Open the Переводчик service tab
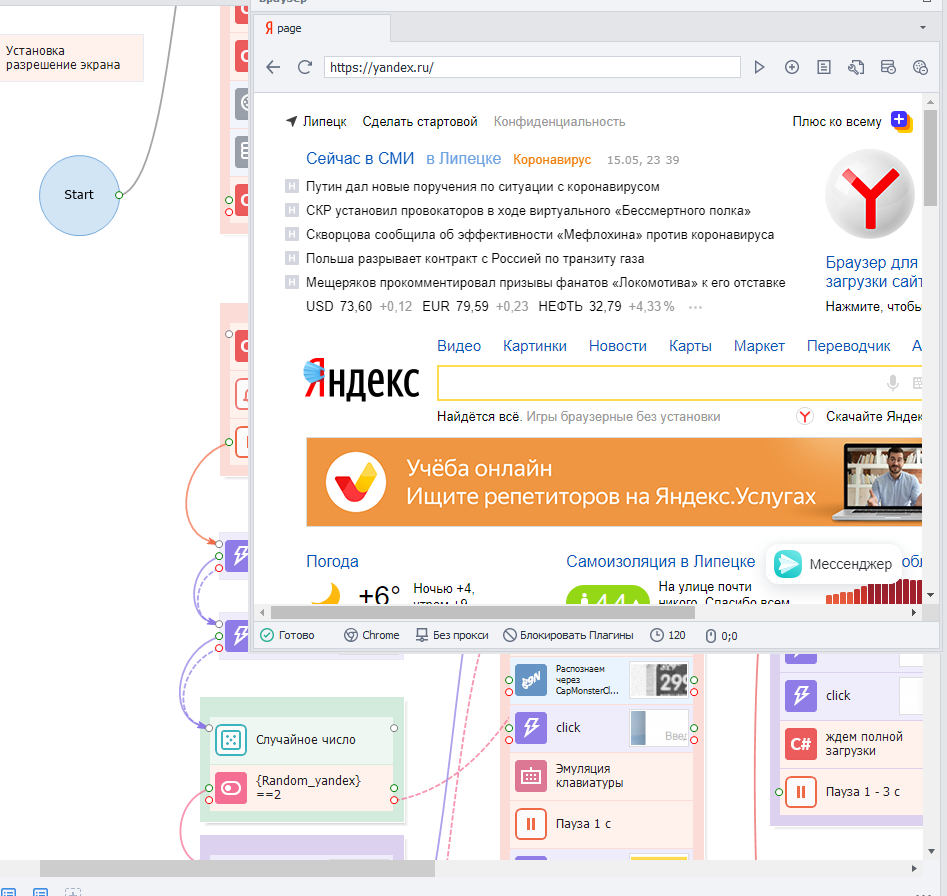This screenshot has height=896, width=947. [x=849, y=346]
